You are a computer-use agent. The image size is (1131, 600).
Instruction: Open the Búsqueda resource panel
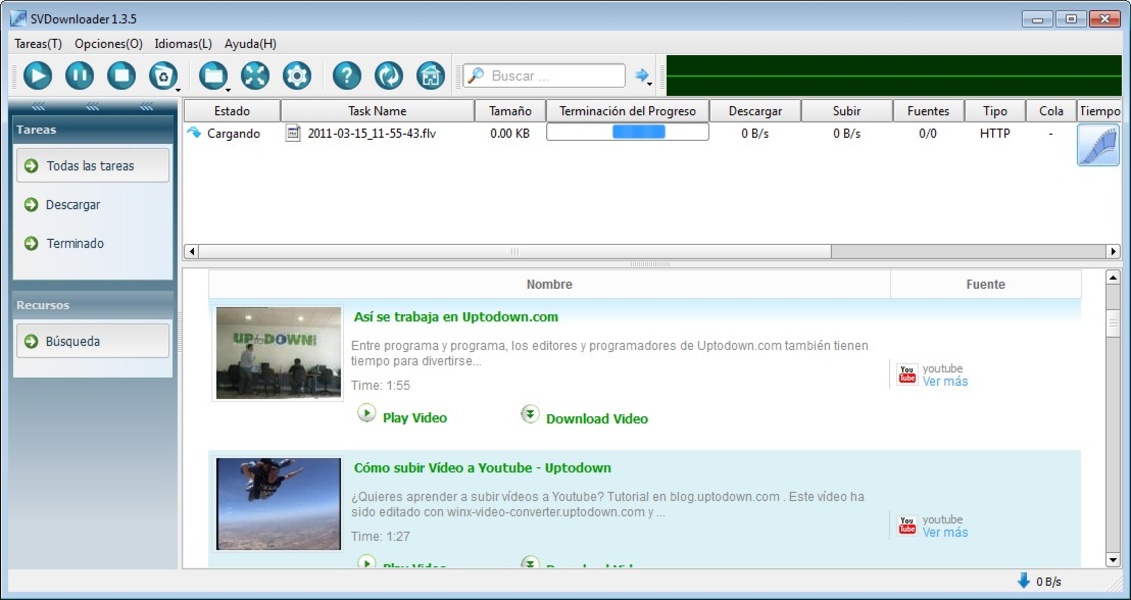(x=92, y=341)
